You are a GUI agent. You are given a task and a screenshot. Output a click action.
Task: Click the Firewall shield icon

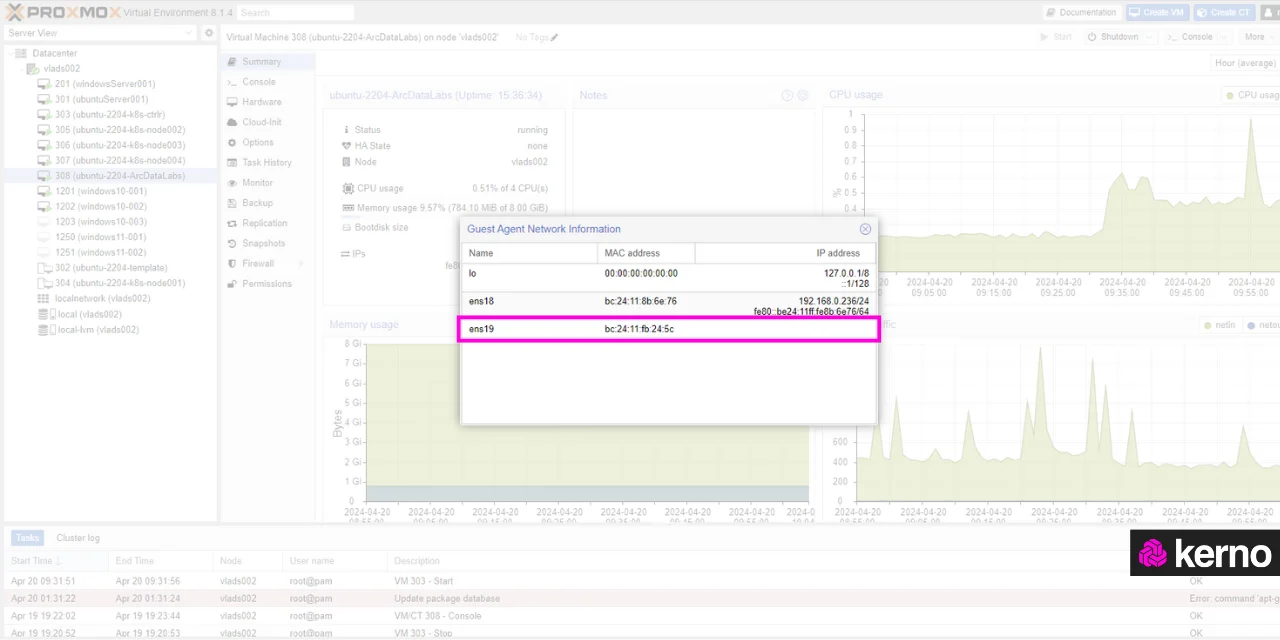click(x=232, y=263)
